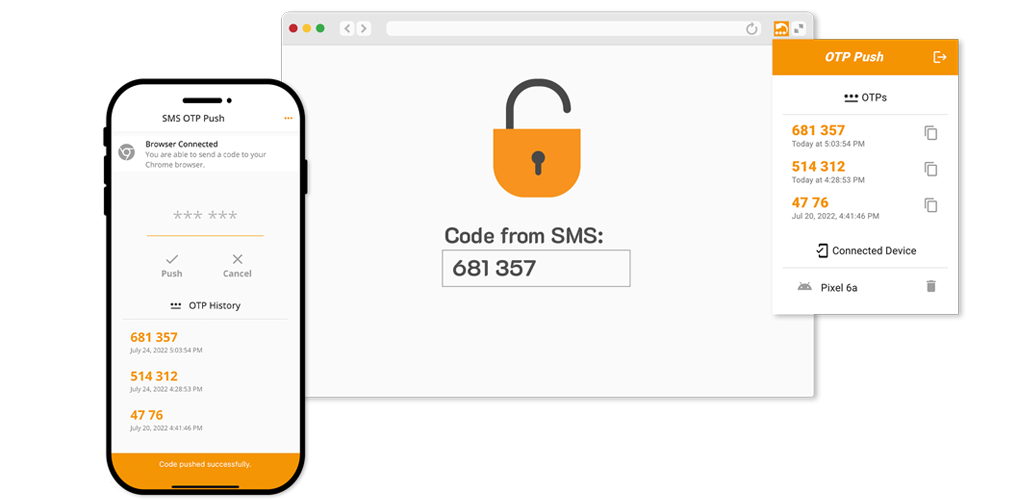
Task: Copy the 514 312 code in extension popup
Action: 931,168
